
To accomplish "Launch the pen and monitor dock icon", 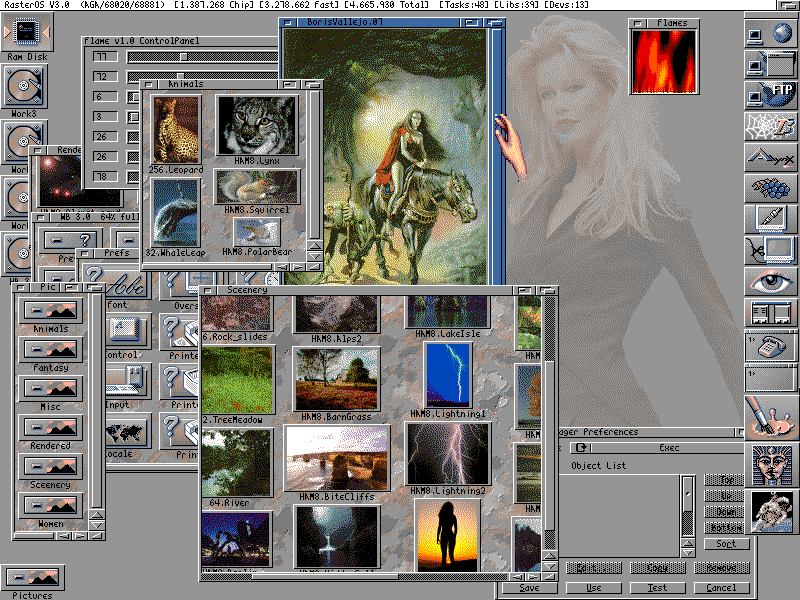I will click(x=770, y=219).
